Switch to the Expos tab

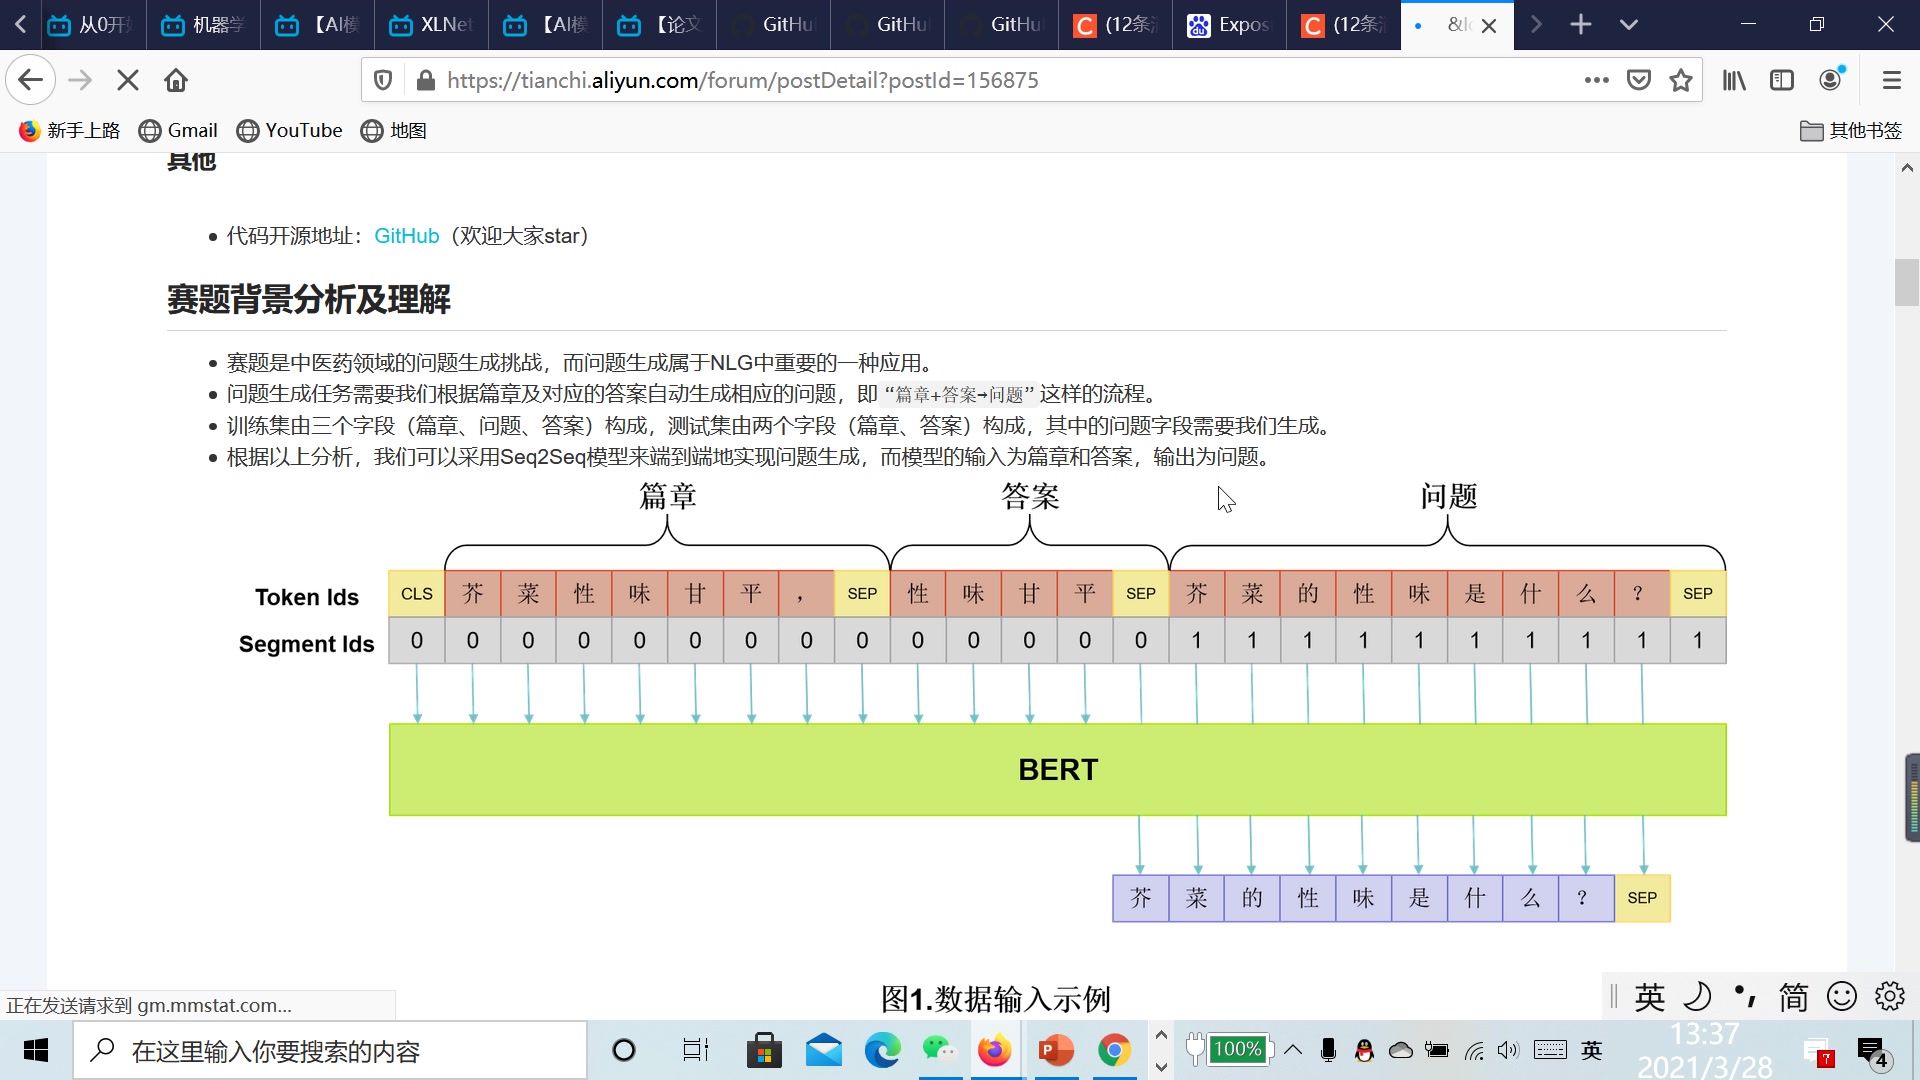[1229, 24]
